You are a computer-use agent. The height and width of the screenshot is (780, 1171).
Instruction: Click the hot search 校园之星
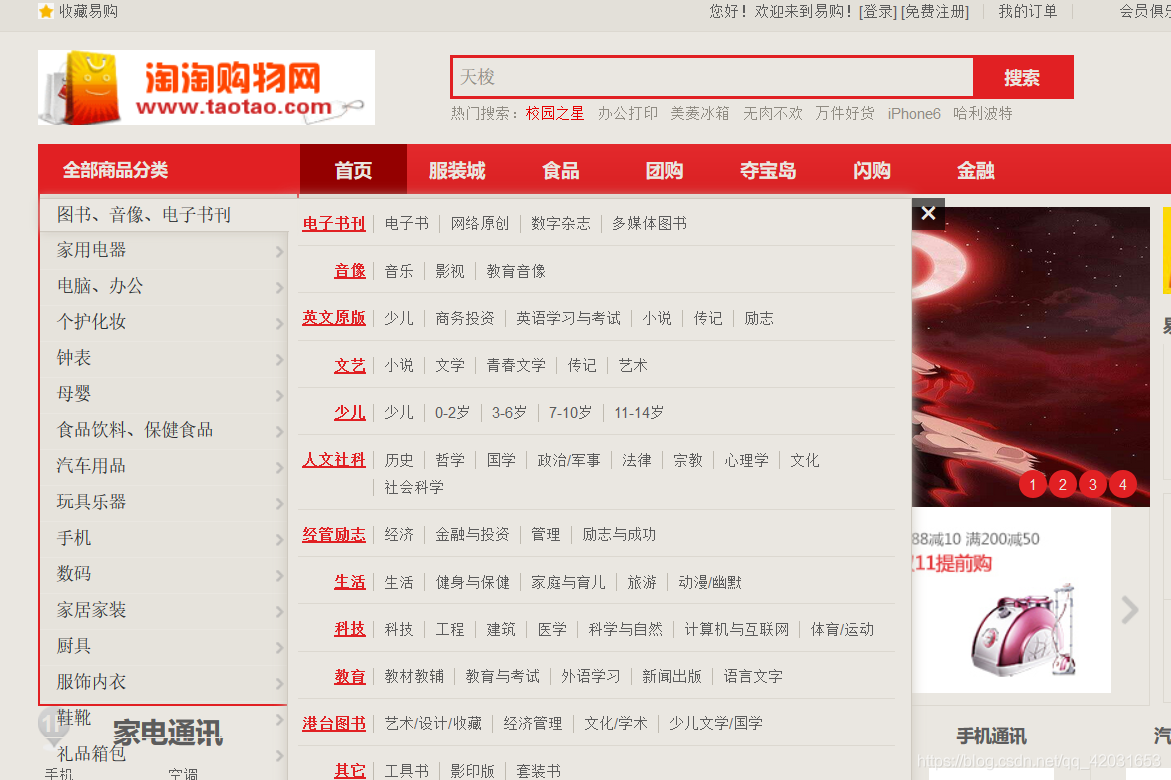(555, 114)
